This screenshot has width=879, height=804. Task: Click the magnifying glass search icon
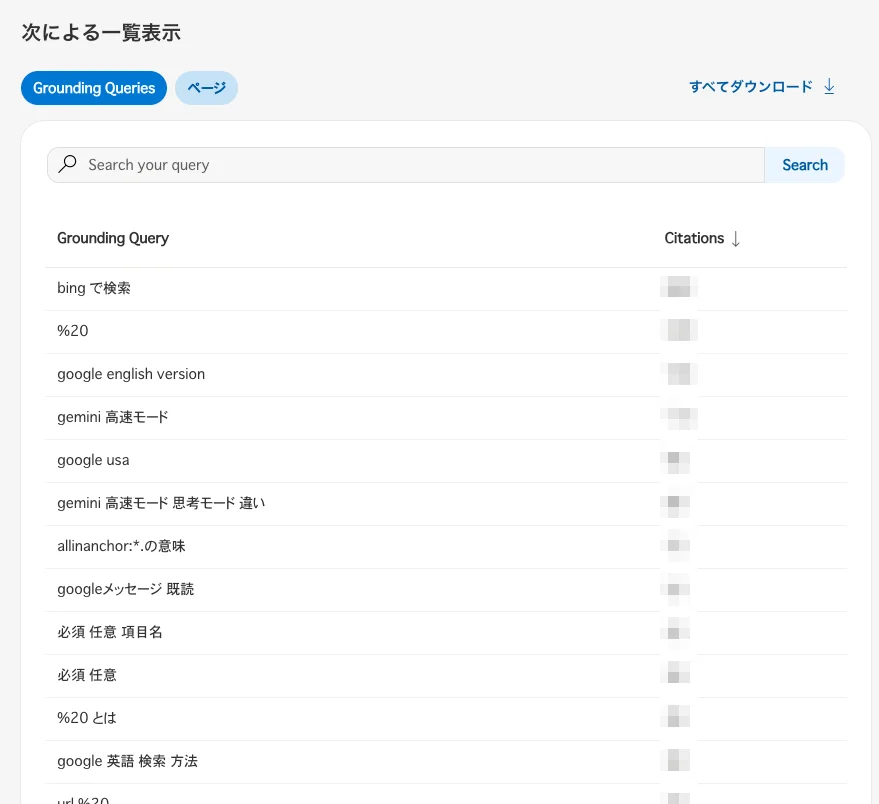[68, 165]
